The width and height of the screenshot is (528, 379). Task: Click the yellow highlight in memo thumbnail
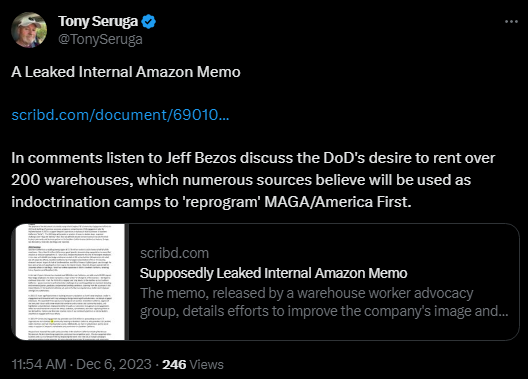click(52, 321)
